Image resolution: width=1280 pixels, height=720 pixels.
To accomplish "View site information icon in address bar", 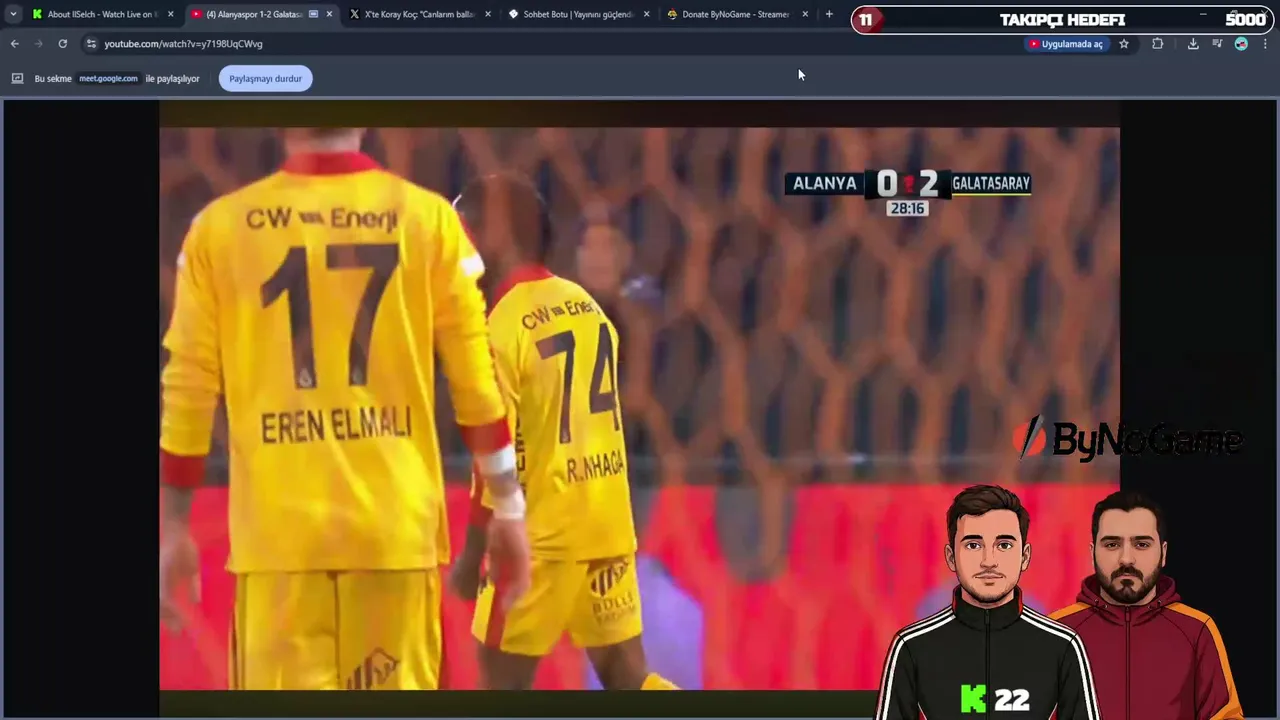I will [91, 44].
